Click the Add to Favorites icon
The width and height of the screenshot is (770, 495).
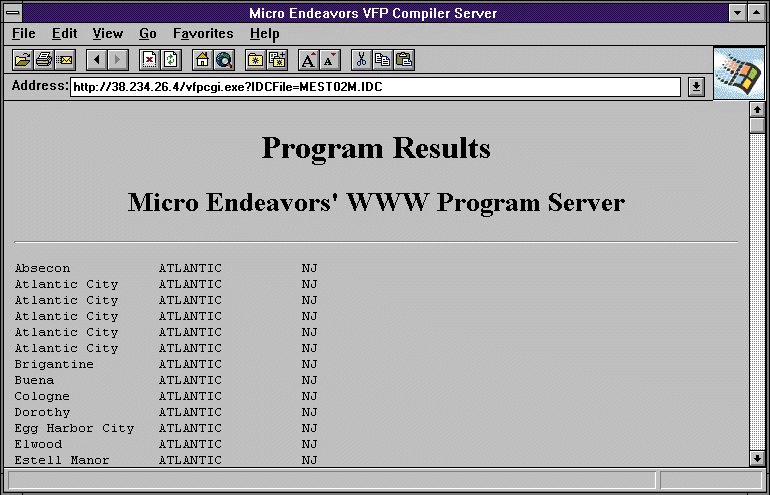click(277, 60)
